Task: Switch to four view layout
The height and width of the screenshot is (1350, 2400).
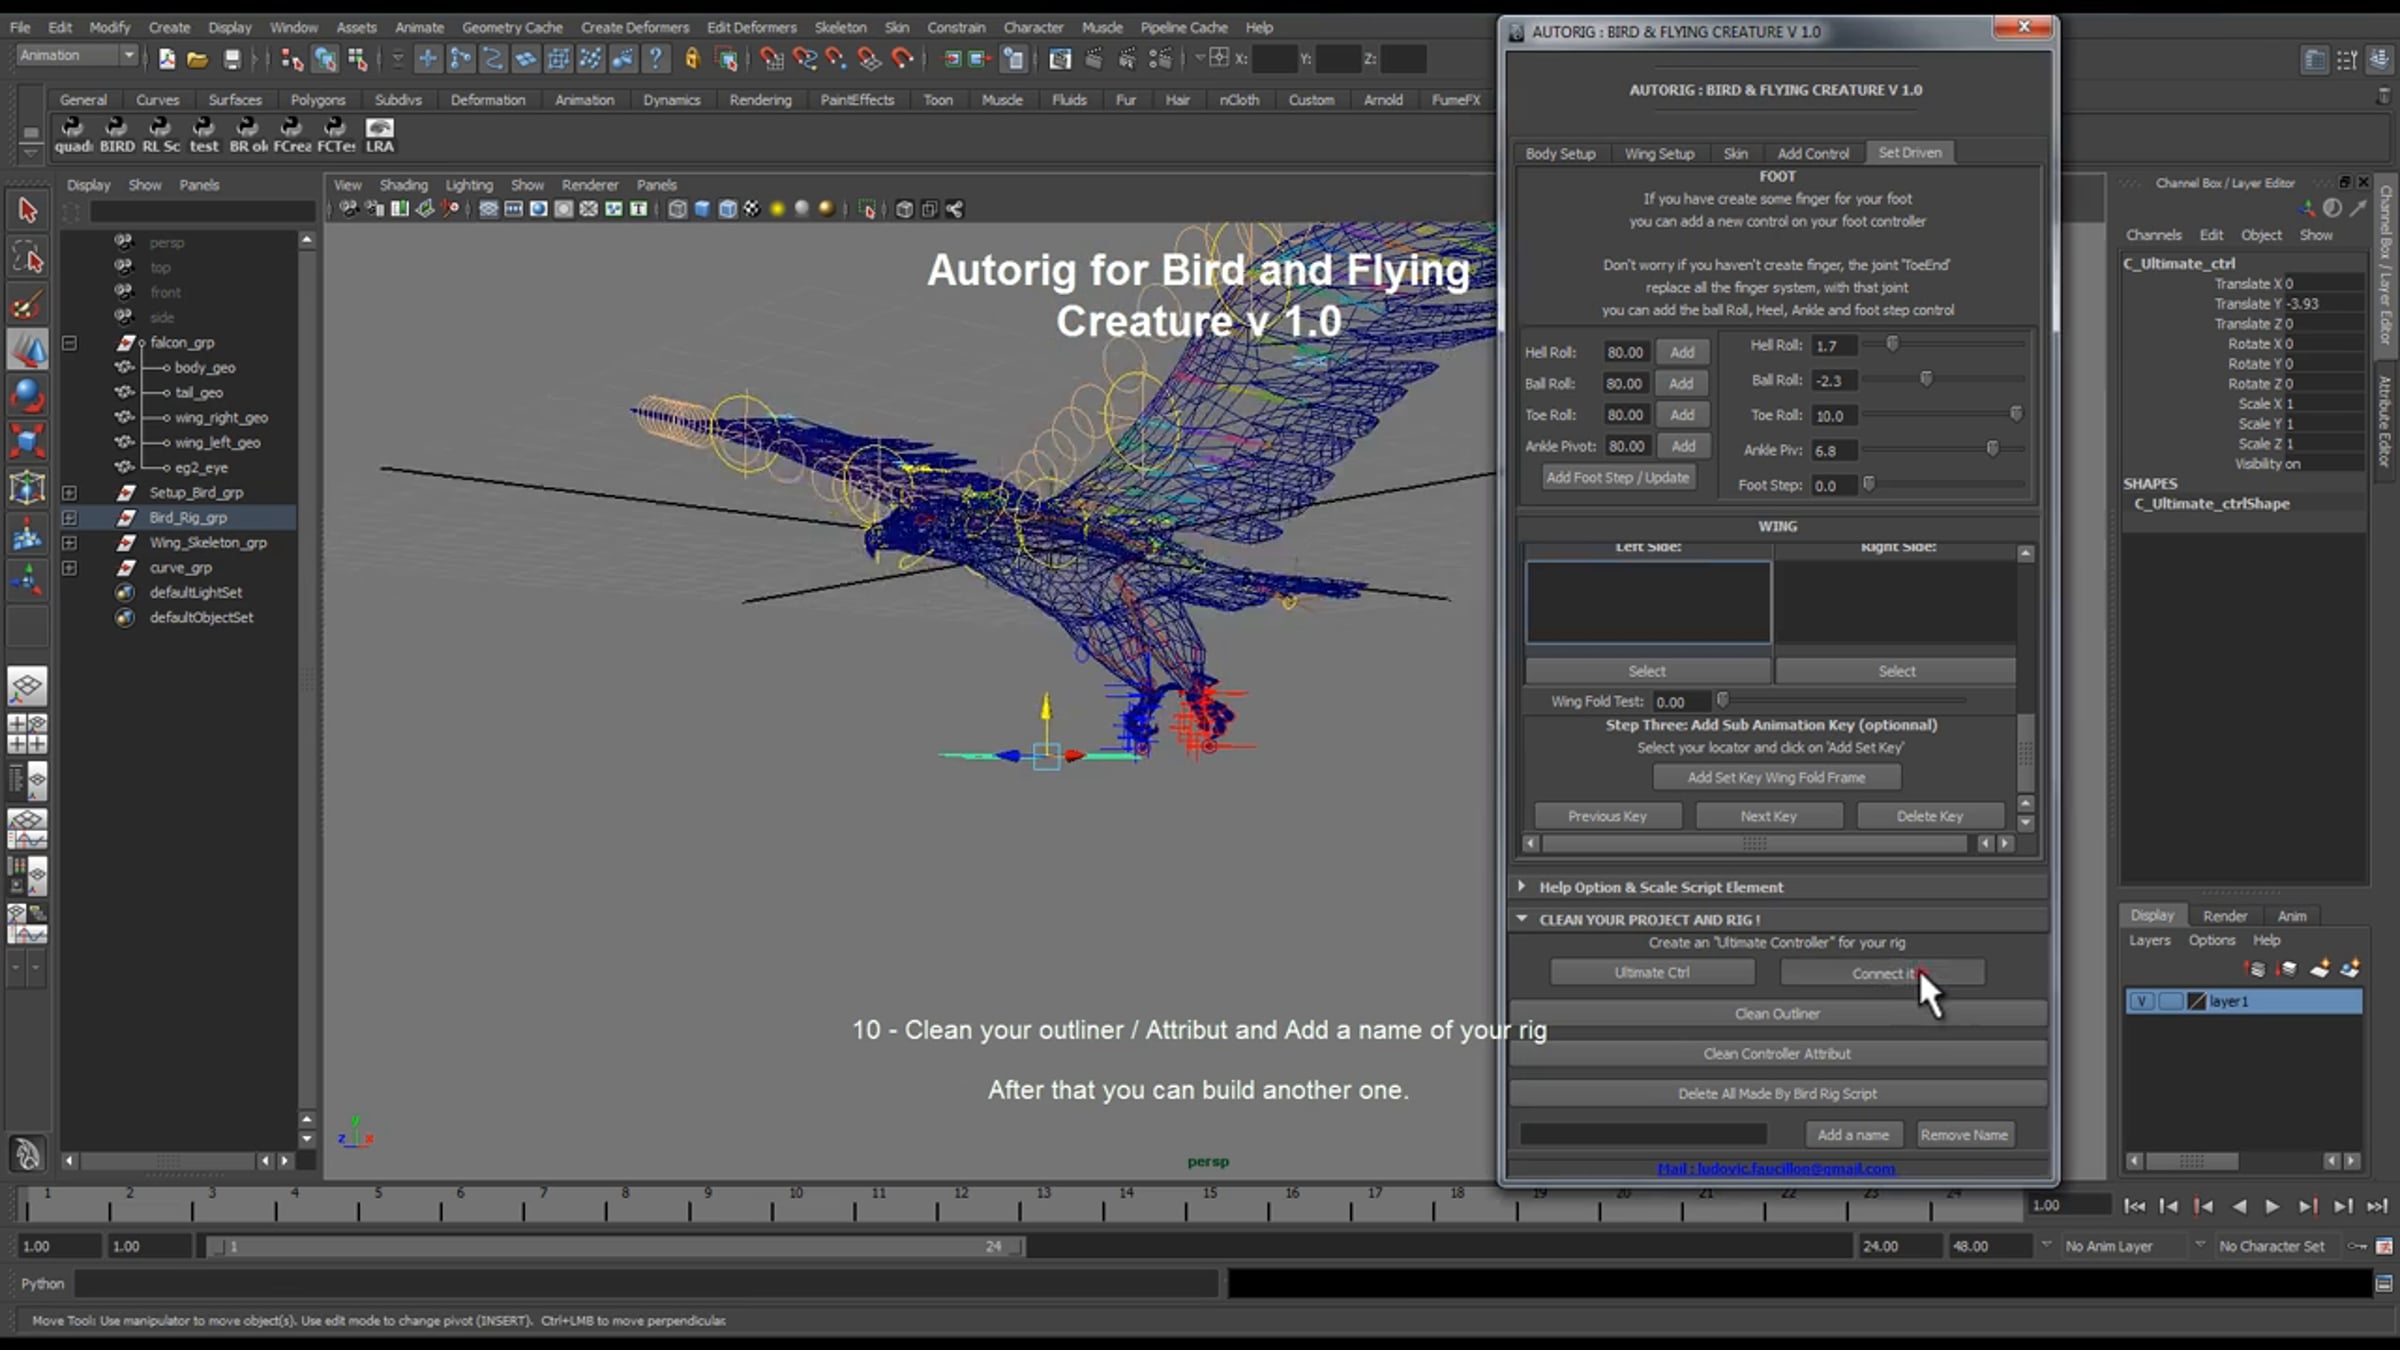Action: (27, 734)
